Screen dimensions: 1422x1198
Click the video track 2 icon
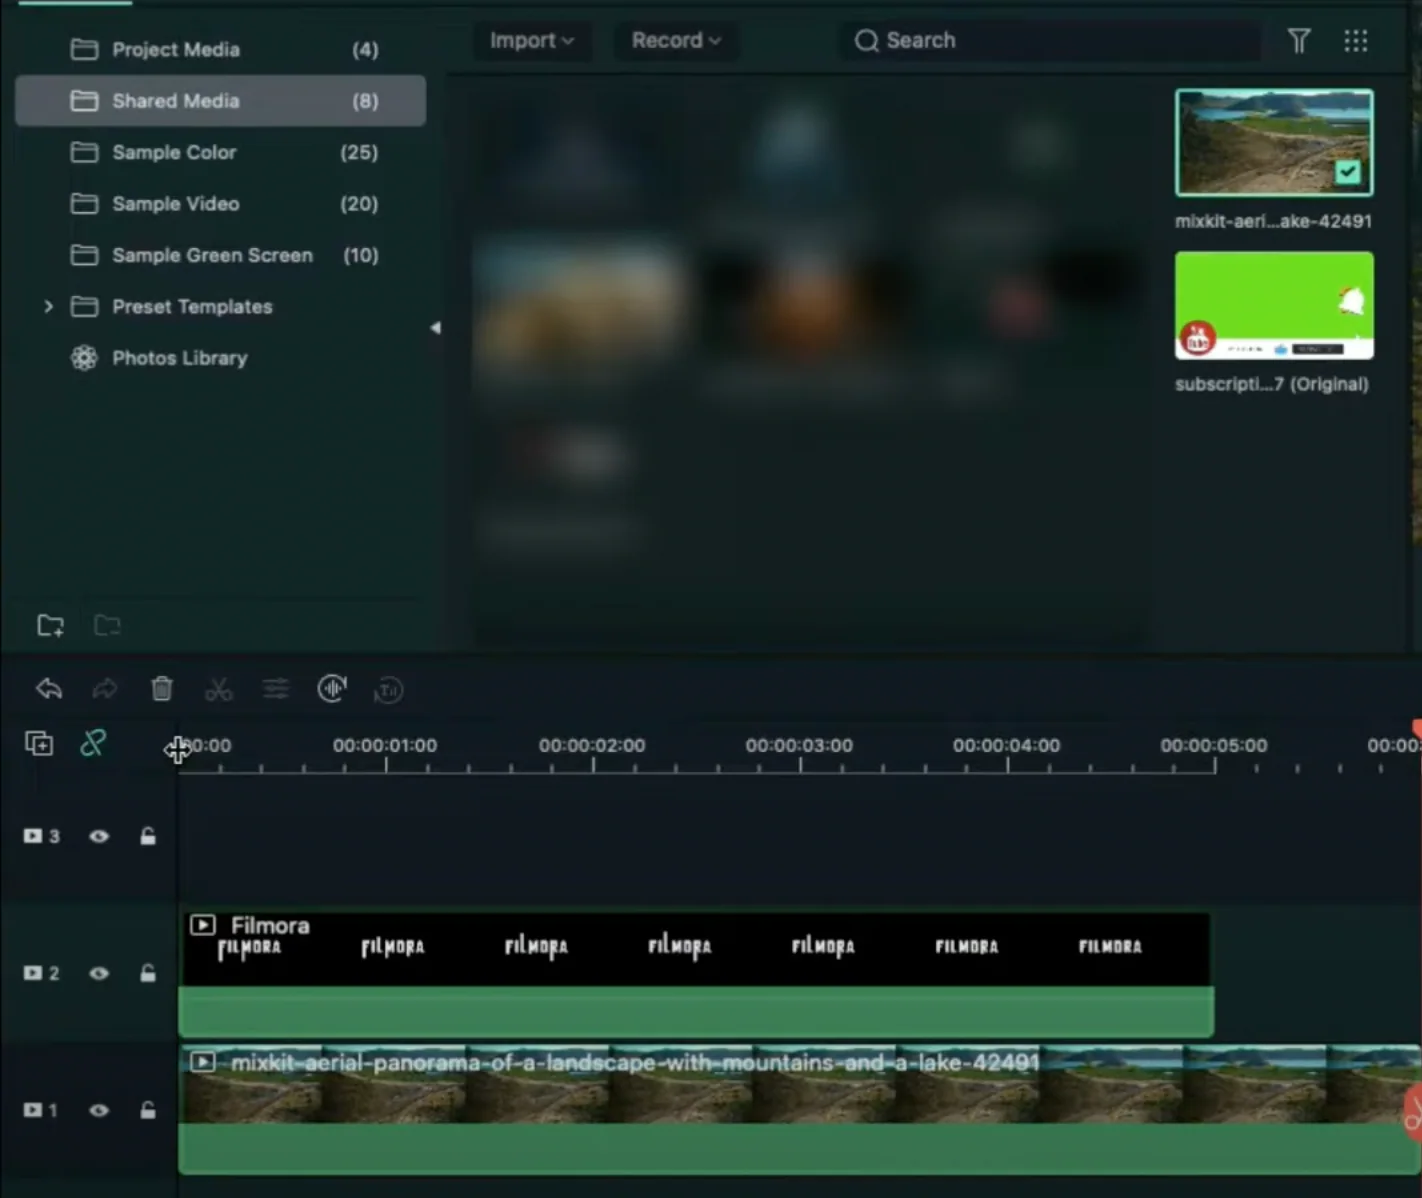pyautogui.click(x=41, y=973)
